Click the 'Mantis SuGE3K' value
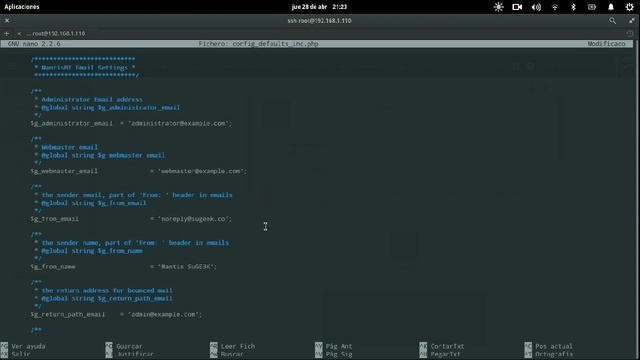The image size is (640, 360). click(187, 267)
